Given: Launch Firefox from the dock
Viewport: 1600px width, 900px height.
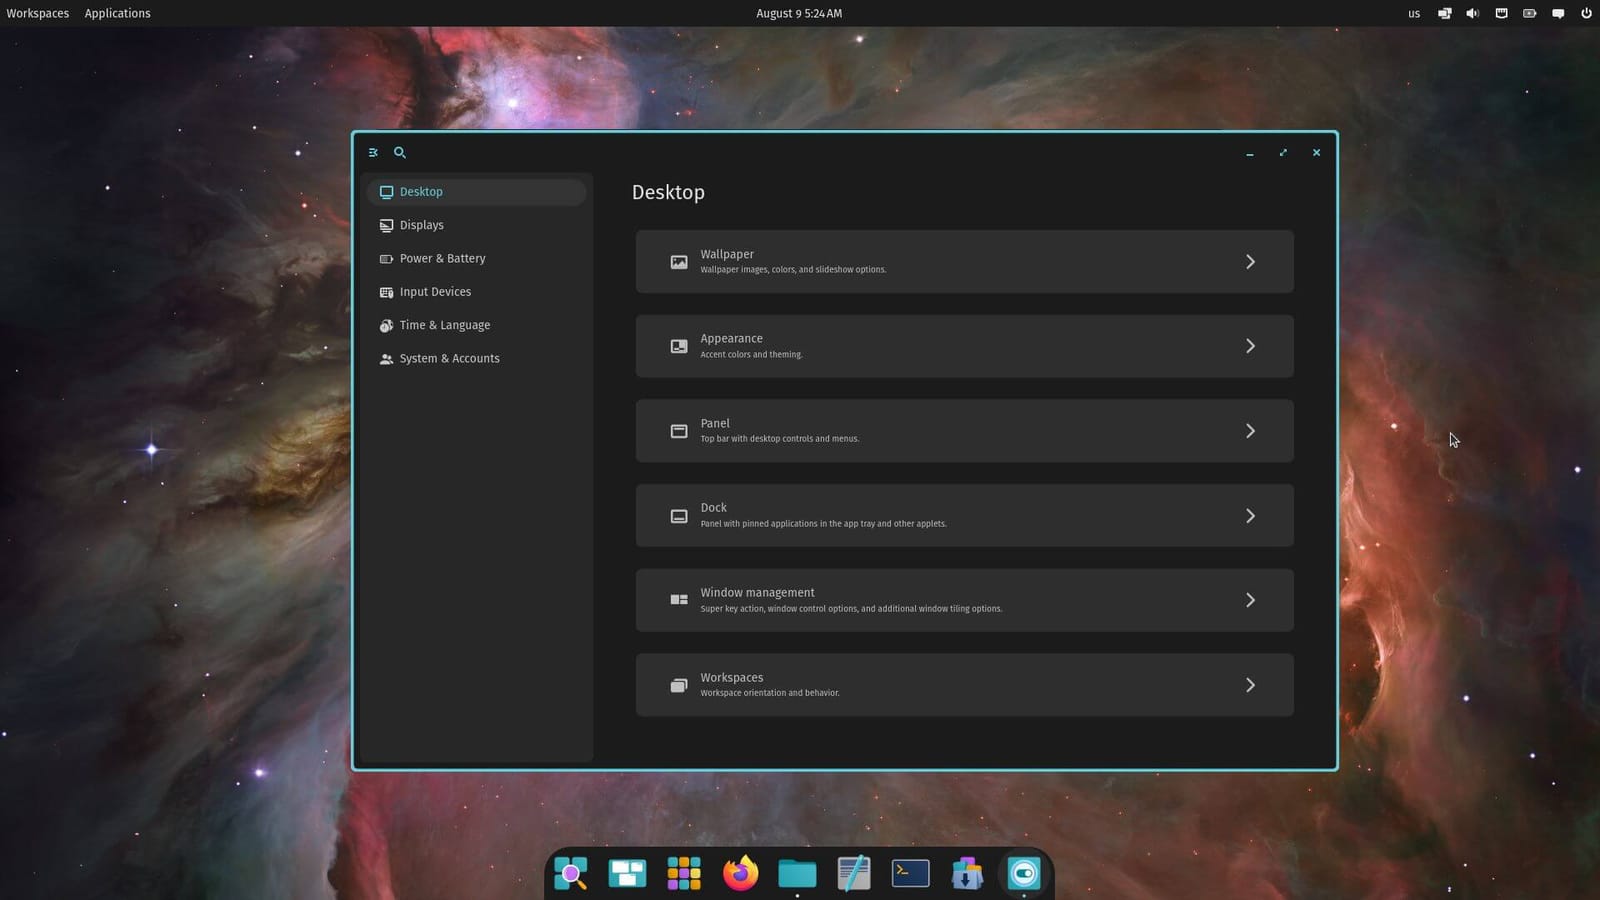Looking at the screenshot, I should tap(739, 872).
